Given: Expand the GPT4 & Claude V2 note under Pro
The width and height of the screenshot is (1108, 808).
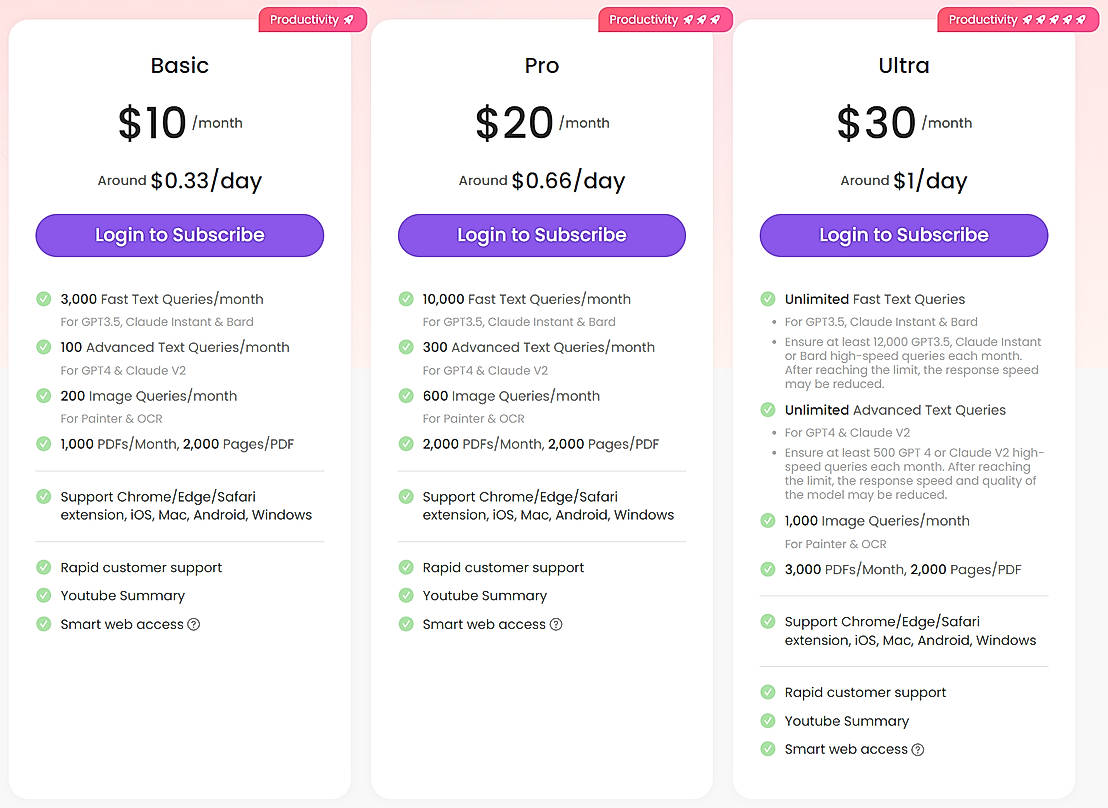Looking at the screenshot, I should pyautogui.click(x=486, y=370).
